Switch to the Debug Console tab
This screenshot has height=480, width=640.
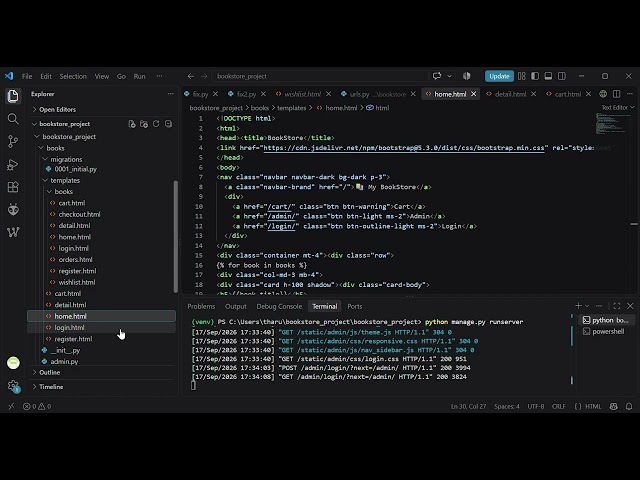click(279, 306)
